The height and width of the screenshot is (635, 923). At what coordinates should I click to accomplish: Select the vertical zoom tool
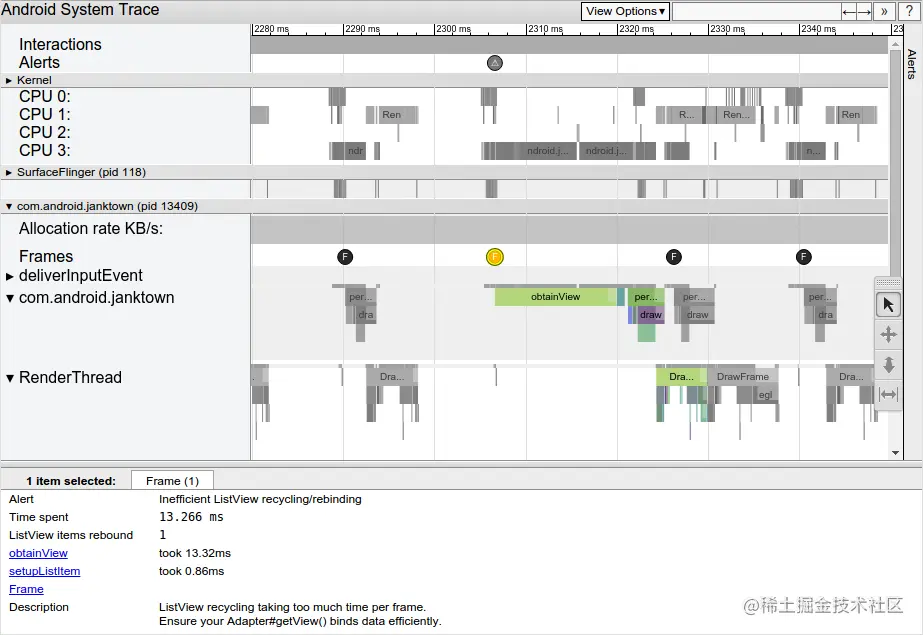(889, 364)
